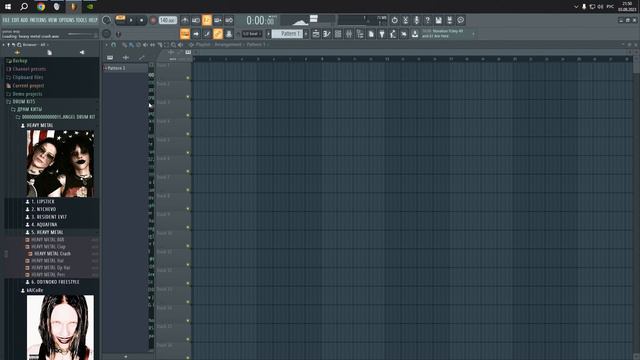Select the slice tool in playlist toolbar
This screenshot has height=360, width=640.
(160, 45)
